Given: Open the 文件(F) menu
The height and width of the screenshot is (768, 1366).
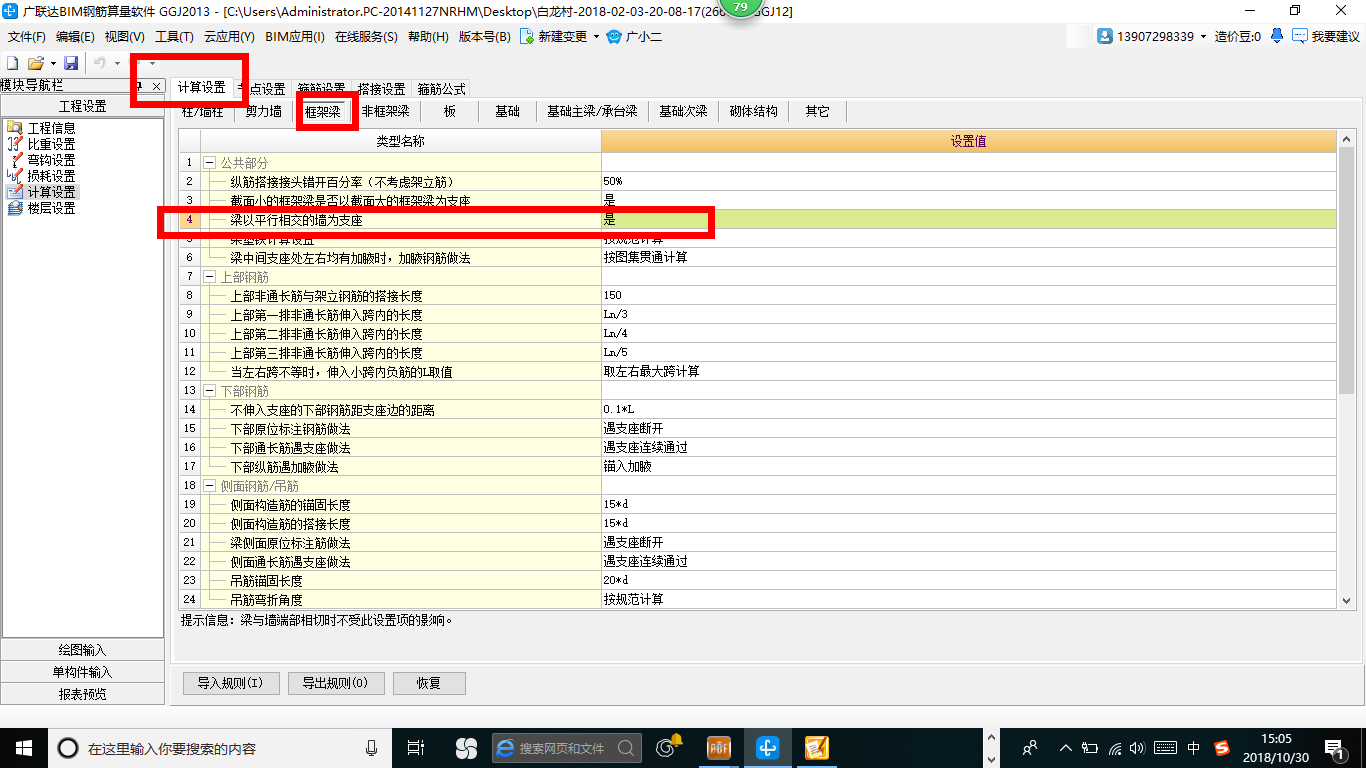Looking at the screenshot, I should coord(27,37).
